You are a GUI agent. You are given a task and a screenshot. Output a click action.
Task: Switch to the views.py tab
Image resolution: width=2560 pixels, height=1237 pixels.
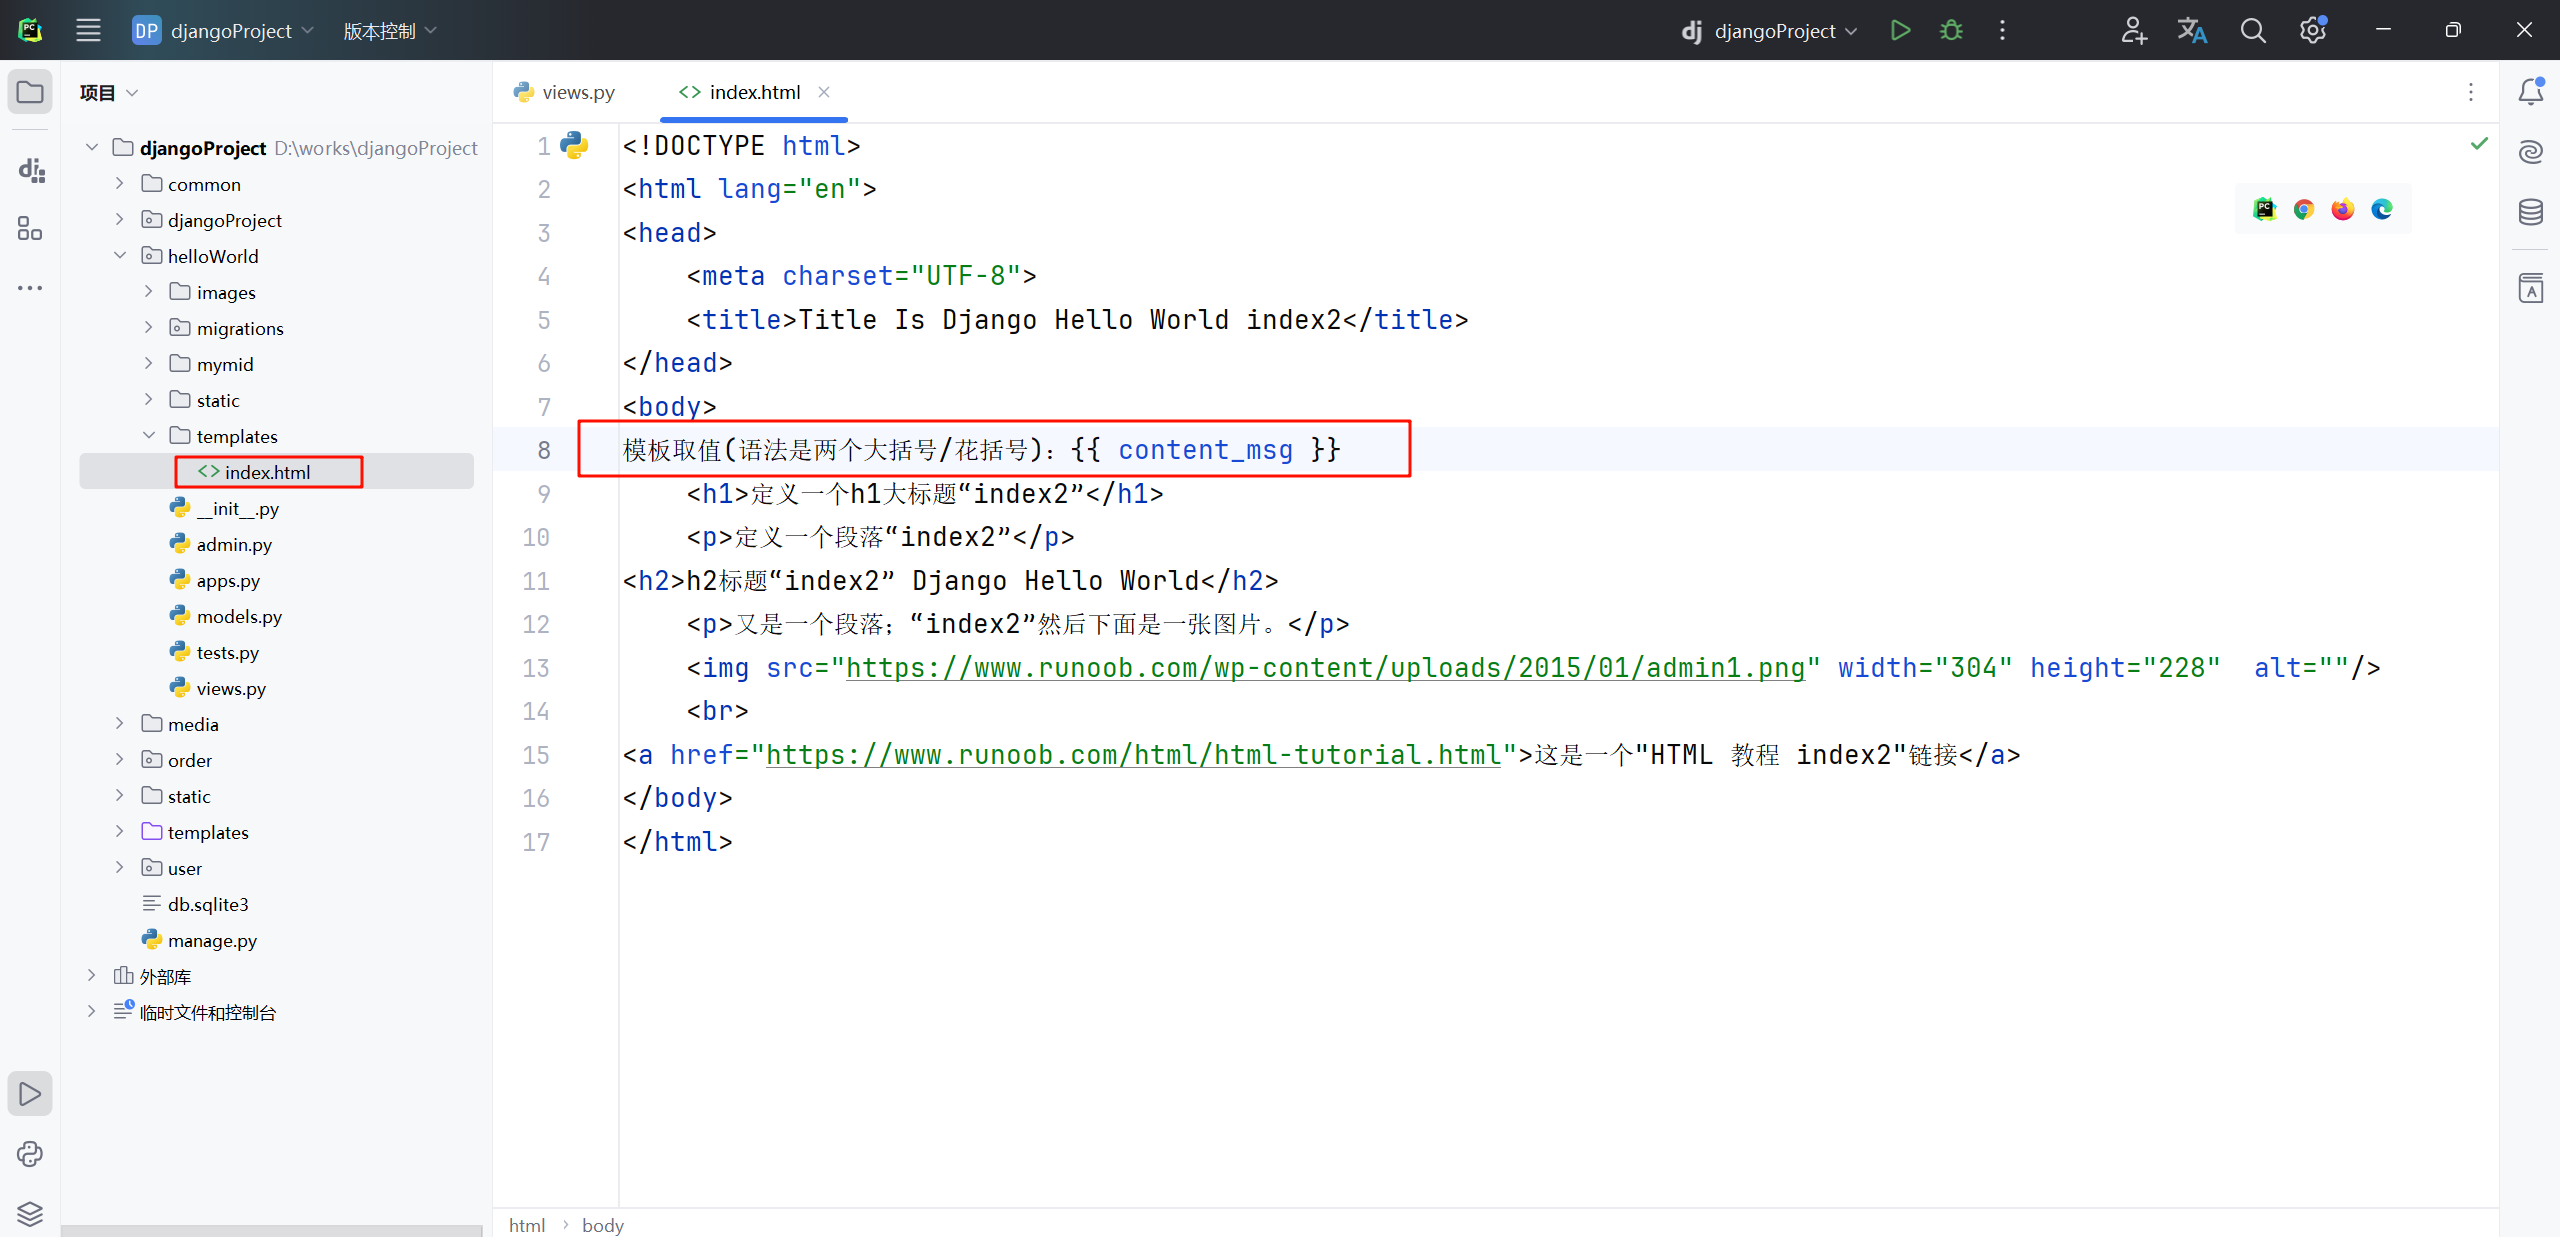564,92
